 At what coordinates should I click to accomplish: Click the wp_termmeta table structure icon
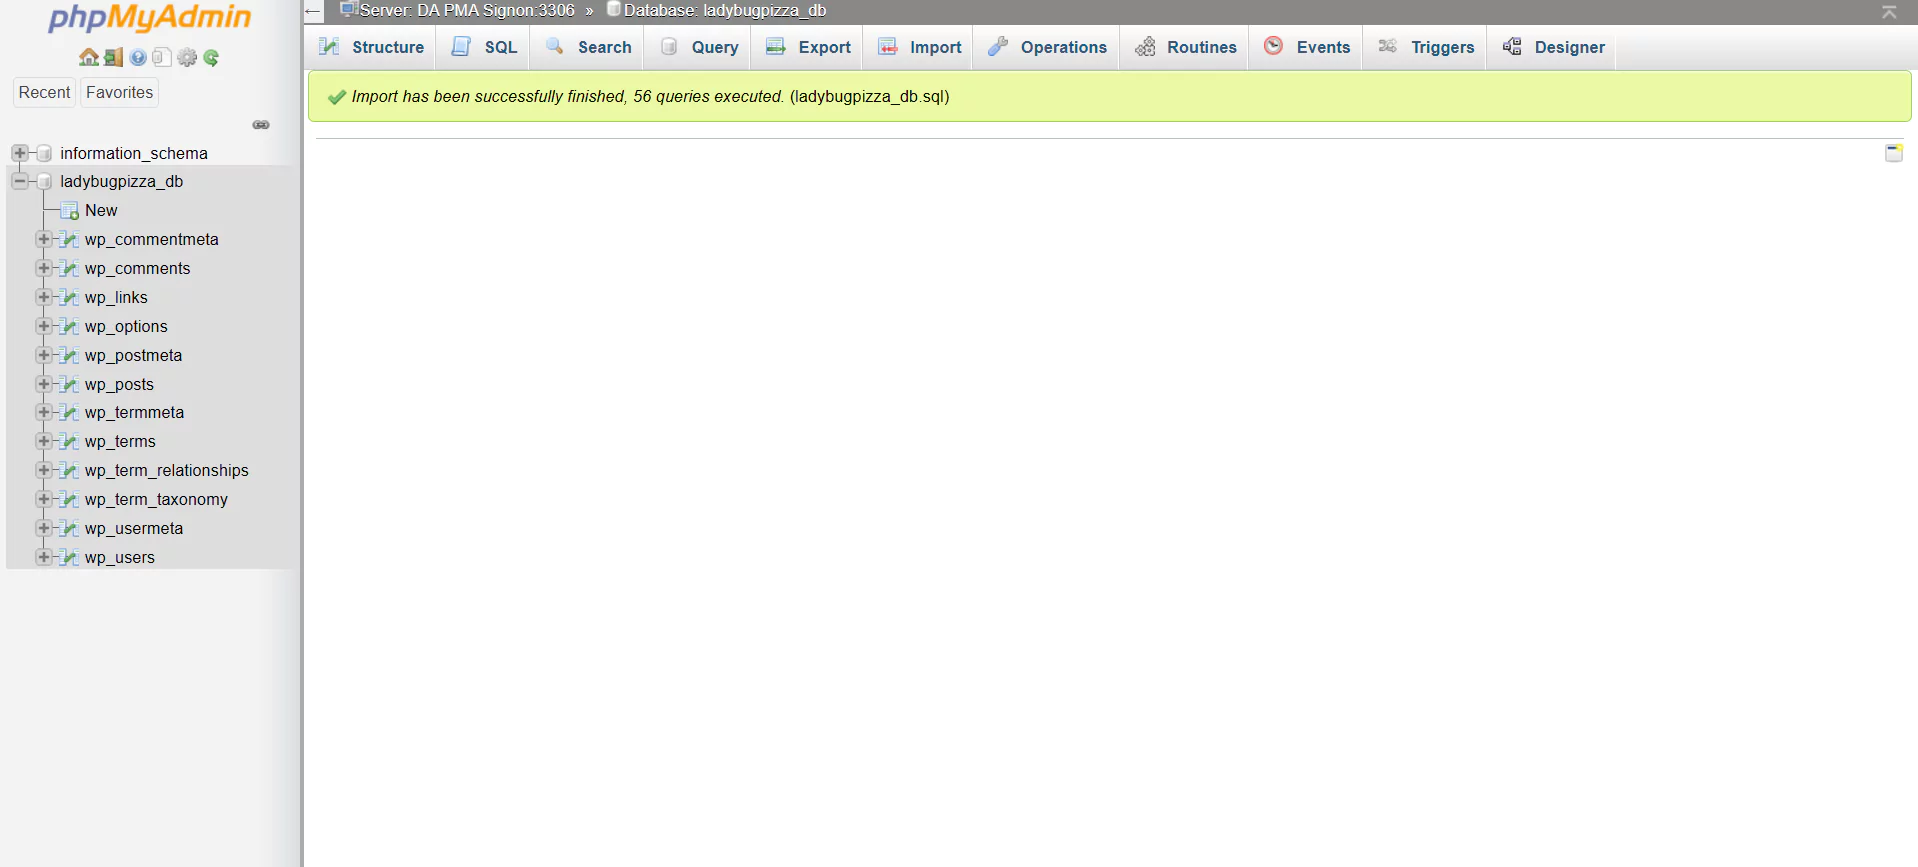point(69,413)
